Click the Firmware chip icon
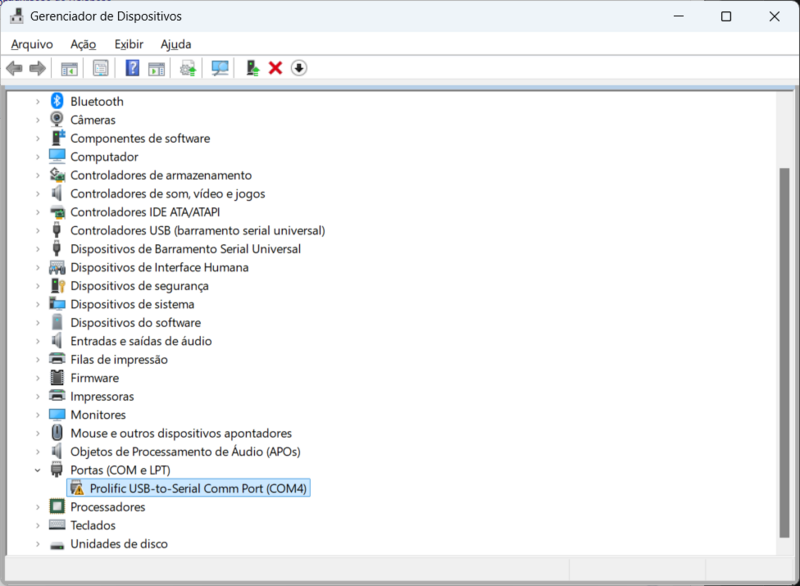The width and height of the screenshot is (800, 586). (57, 377)
